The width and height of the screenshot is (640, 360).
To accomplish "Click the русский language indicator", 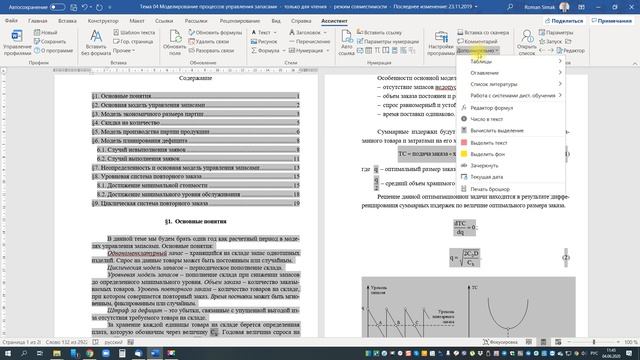I will (x=113, y=342).
